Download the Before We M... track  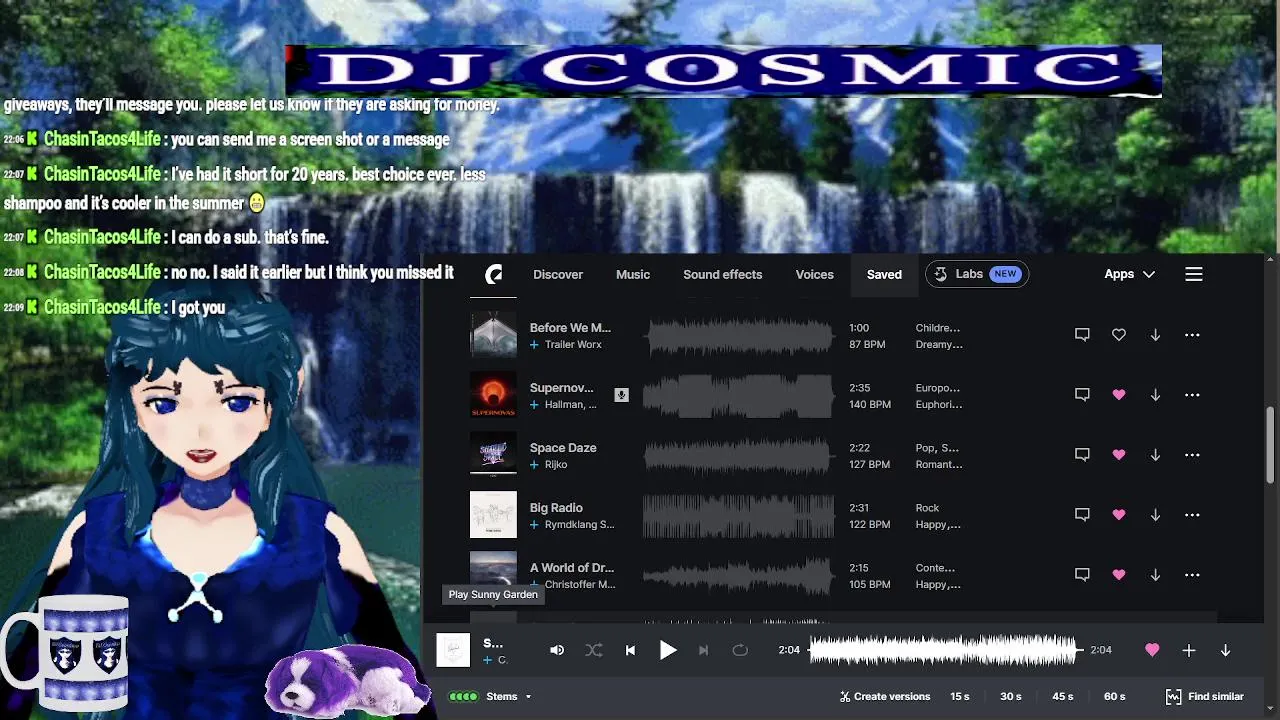(x=1155, y=335)
